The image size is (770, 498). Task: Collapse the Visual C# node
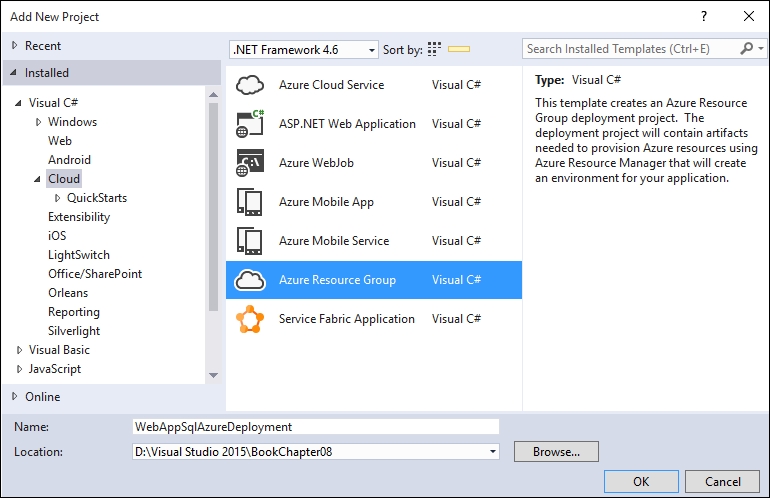18,103
